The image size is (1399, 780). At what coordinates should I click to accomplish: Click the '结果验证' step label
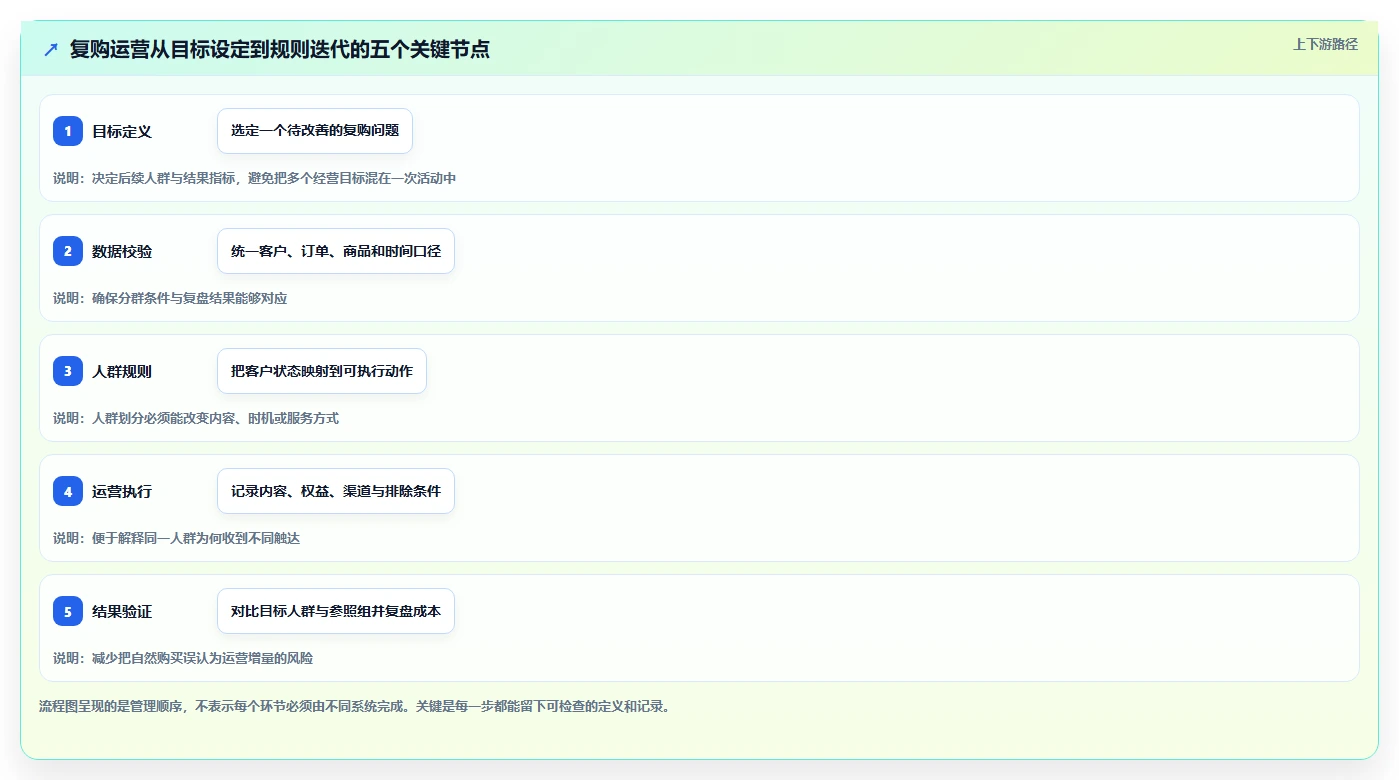click(x=122, y=611)
